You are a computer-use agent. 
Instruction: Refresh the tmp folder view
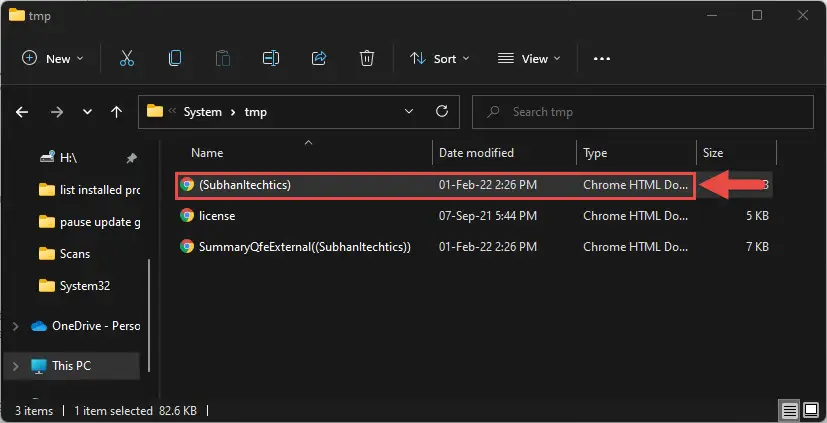(x=442, y=111)
